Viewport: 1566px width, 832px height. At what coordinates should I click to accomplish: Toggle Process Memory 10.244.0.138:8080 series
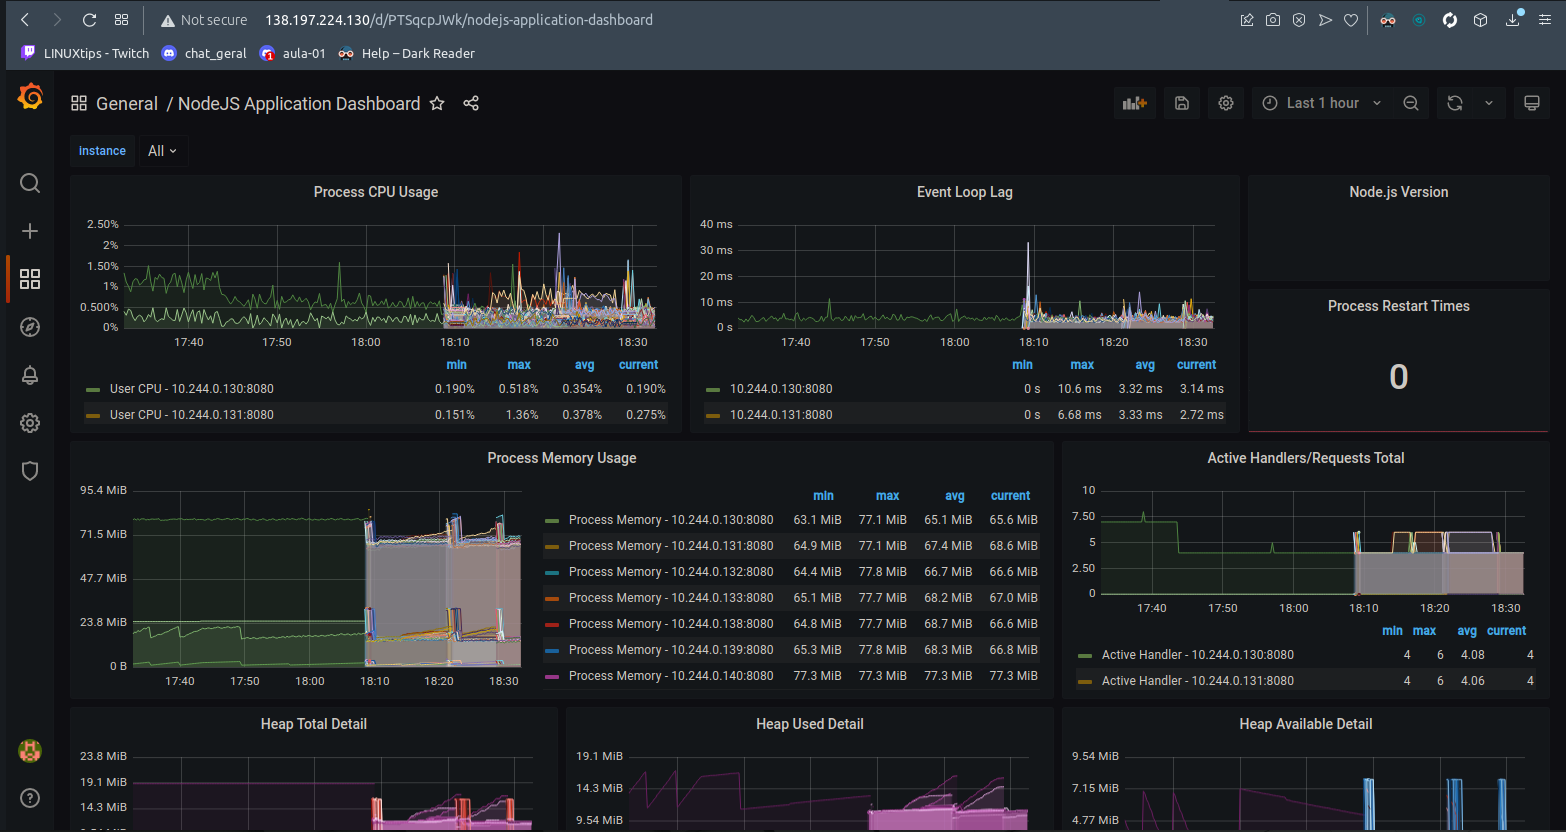coord(671,624)
